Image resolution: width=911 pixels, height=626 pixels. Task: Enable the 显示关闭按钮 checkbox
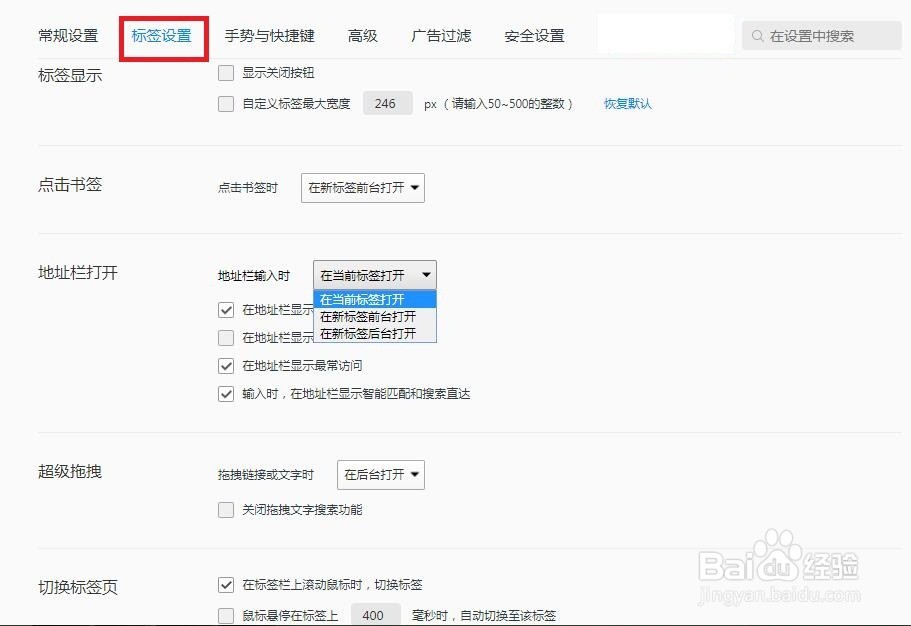tap(226, 72)
